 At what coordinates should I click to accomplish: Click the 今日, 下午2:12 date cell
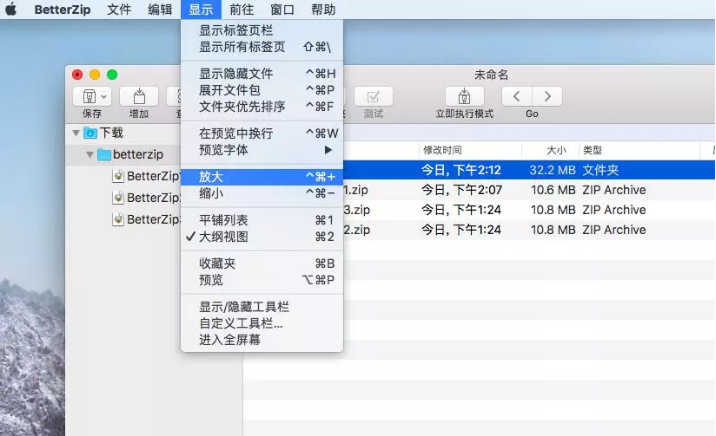click(461, 170)
